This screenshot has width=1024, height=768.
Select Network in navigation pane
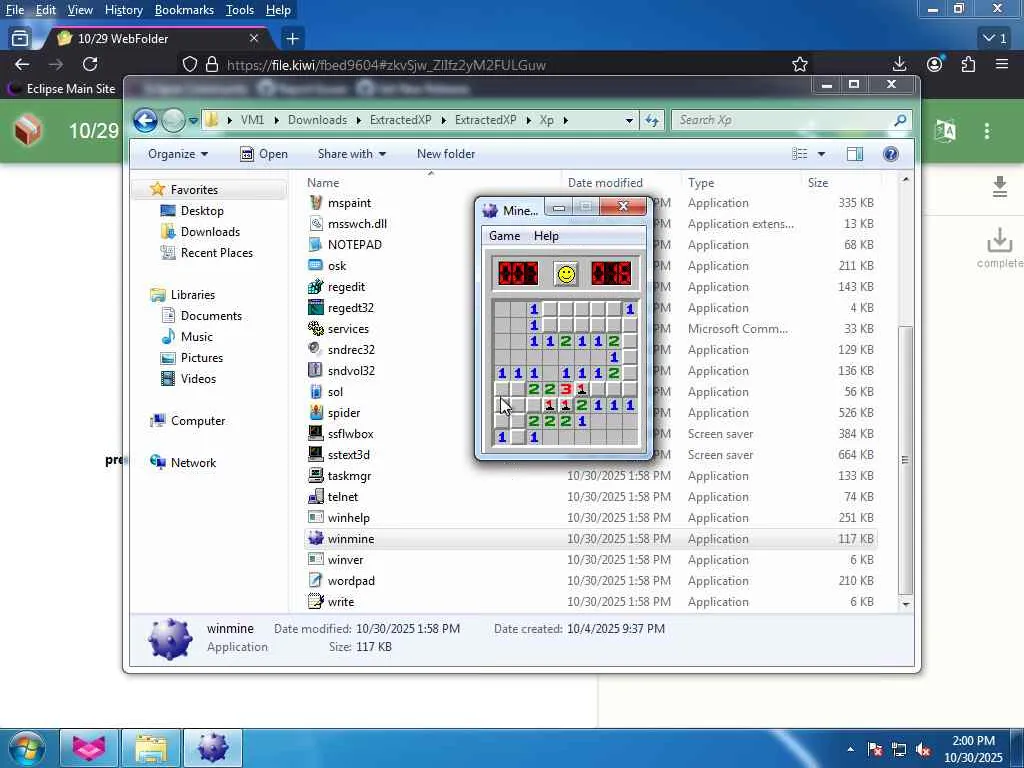pyautogui.click(x=193, y=462)
